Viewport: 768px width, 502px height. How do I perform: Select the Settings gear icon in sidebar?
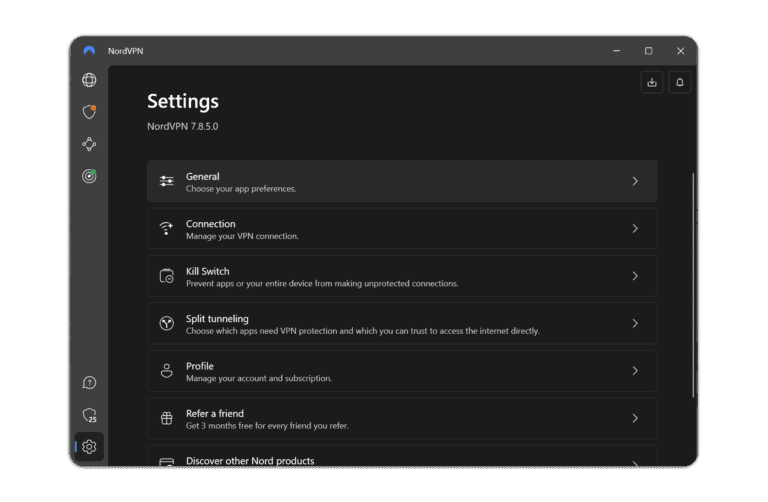point(89,447)
